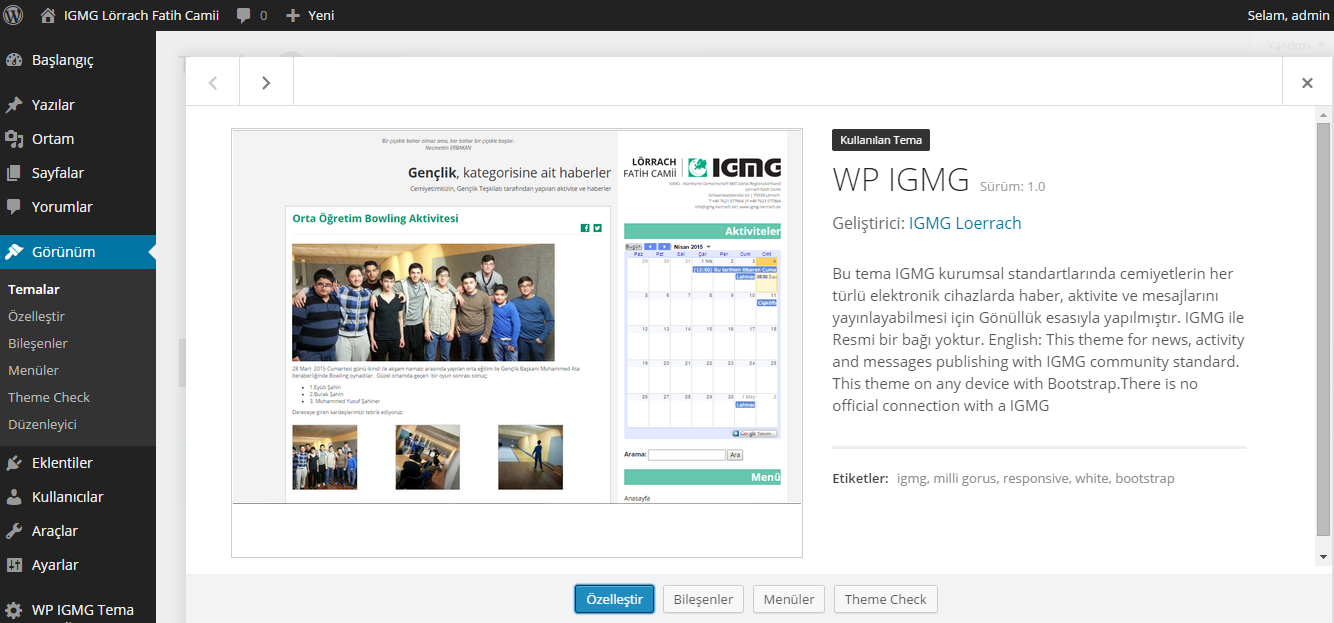Click scrollbar down arrow in theme details
The image size is (1334, 623).
coord(1323,556)
